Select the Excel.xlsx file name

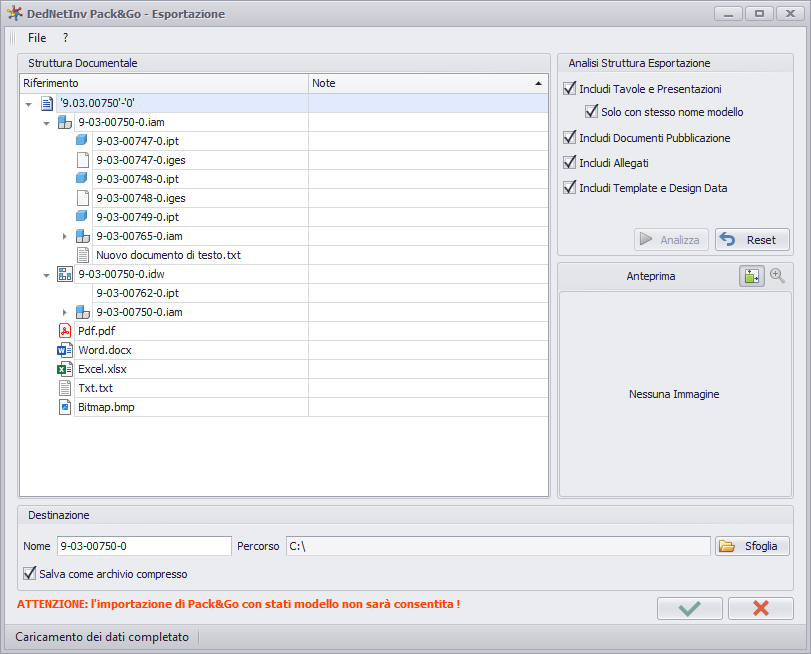[102, 369]
